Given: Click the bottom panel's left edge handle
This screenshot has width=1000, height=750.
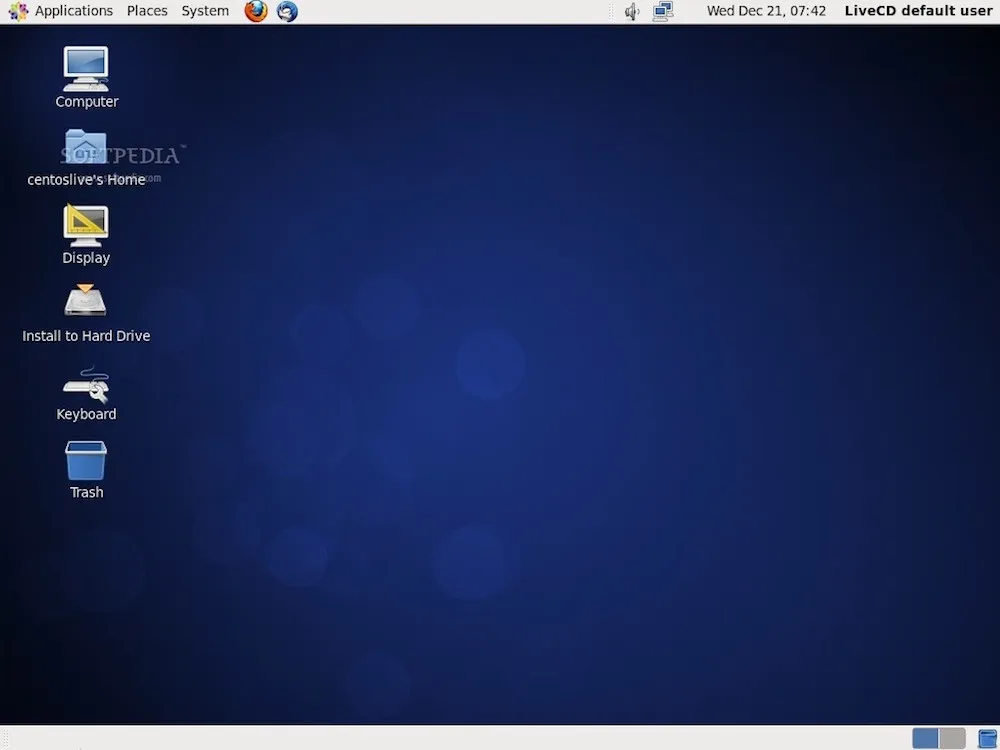Looking at the screenshot, I should tap(5, 739).
